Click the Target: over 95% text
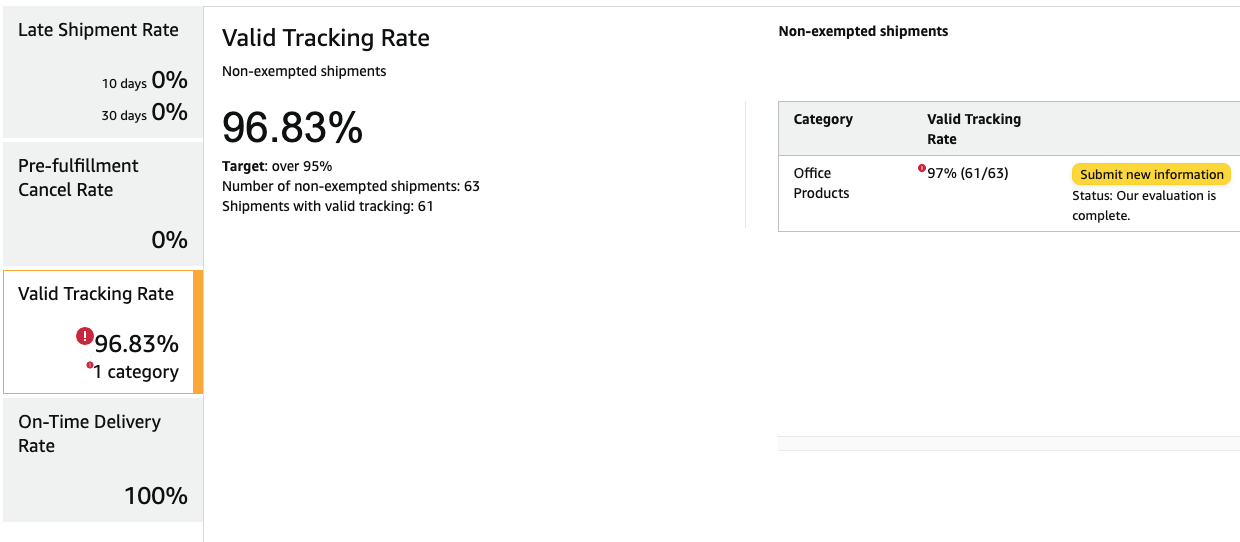1240x542 pixels. (x=277, y=166)
